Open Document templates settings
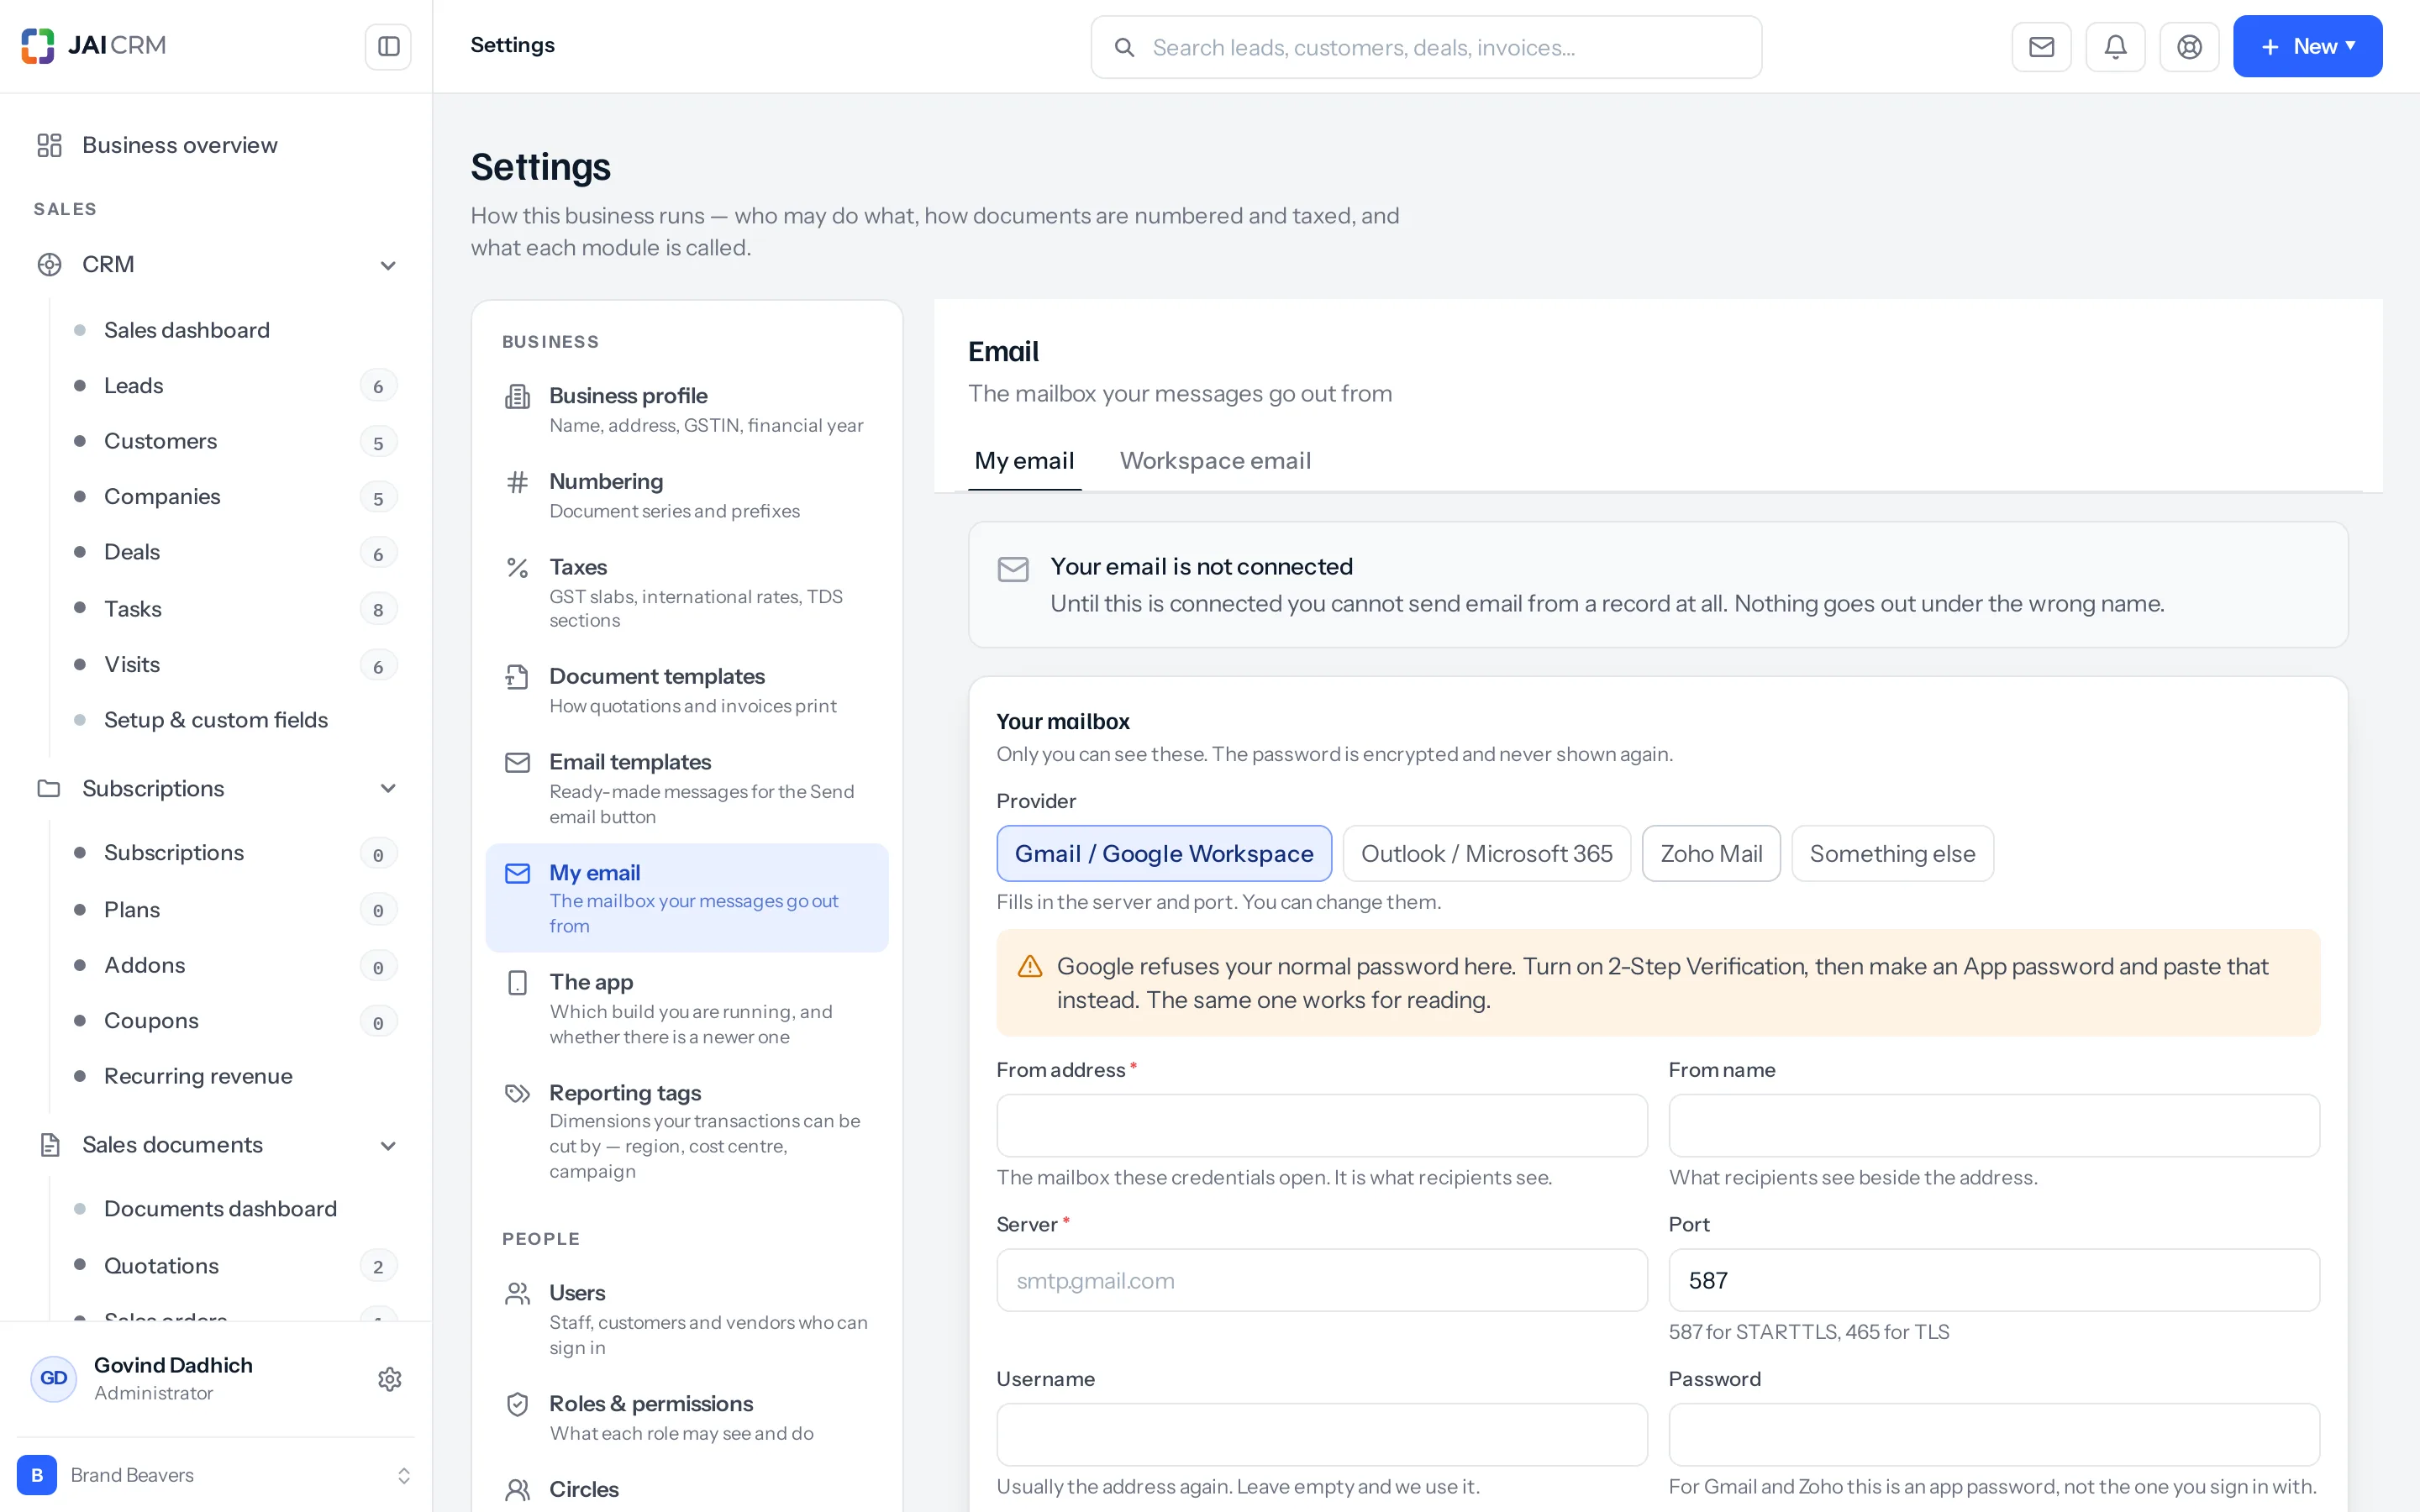Viewport: 2420px width, 1512px height. coord(687,690)
